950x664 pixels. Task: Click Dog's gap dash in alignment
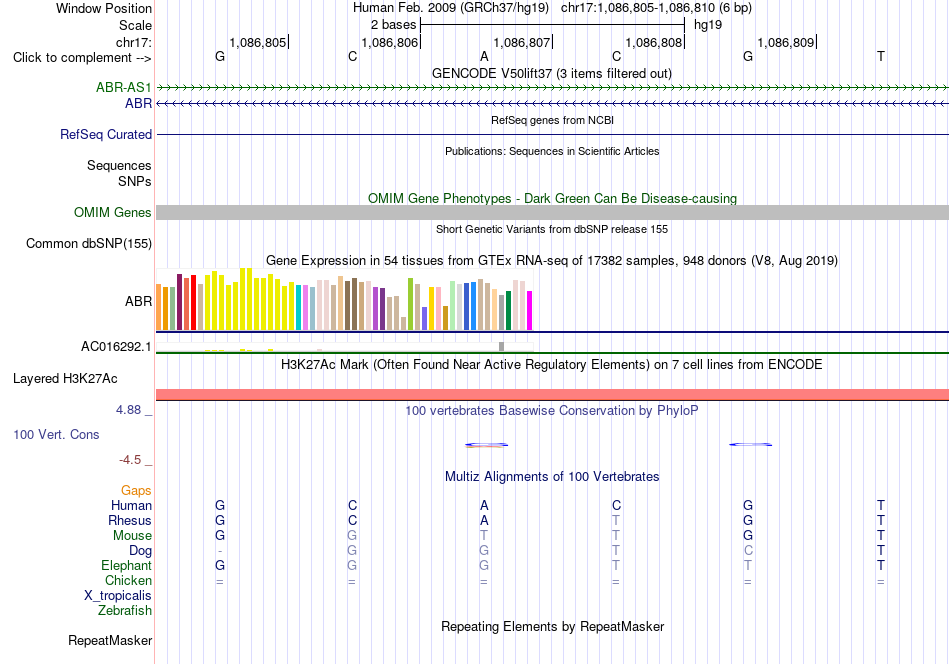pyautogui.click(x=220, y=551)
